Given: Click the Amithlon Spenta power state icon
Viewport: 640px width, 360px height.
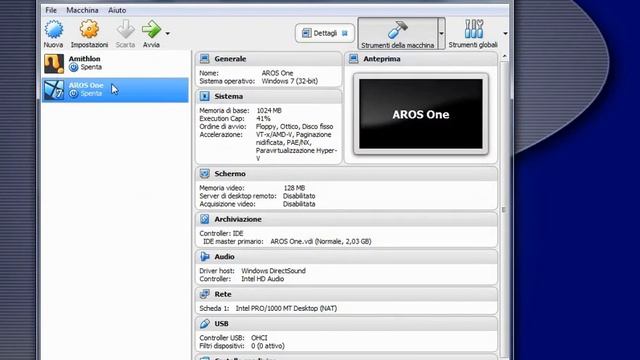Looking at the screenshot, I should coord(73,67).
